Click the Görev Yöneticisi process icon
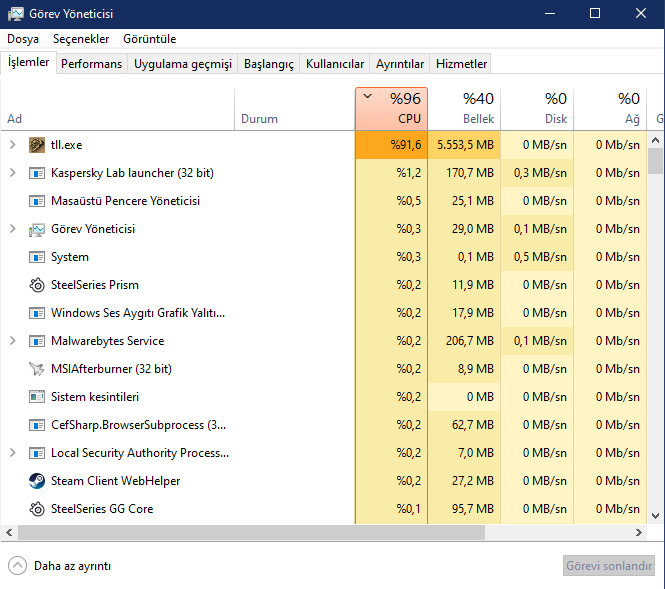Screen dimensions: 665x589 (x=37, y=229)
